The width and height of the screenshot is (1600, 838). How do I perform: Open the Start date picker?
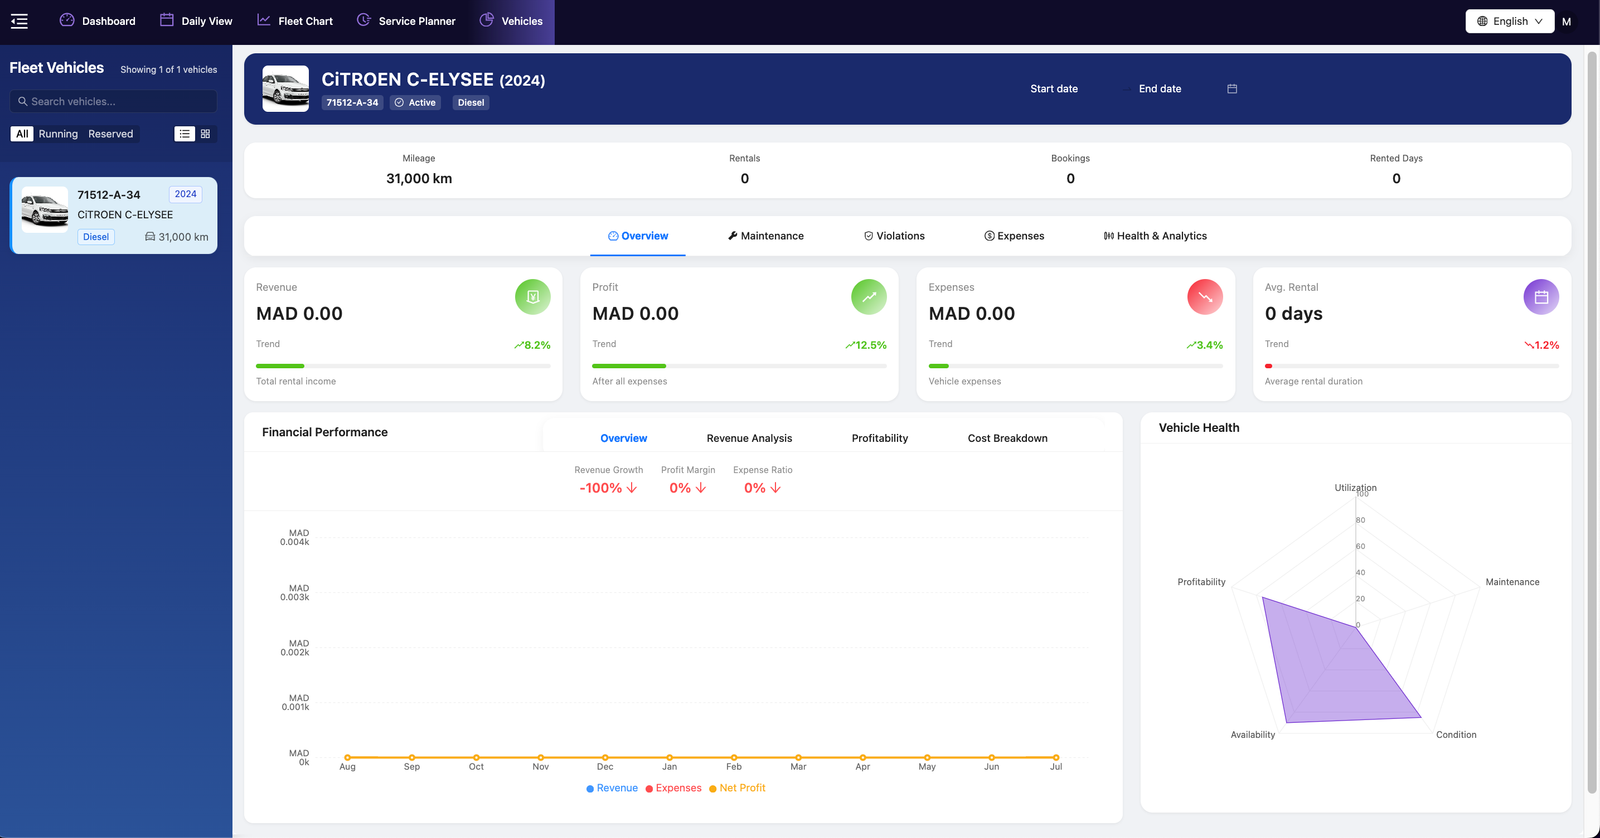coord(1054,89)
